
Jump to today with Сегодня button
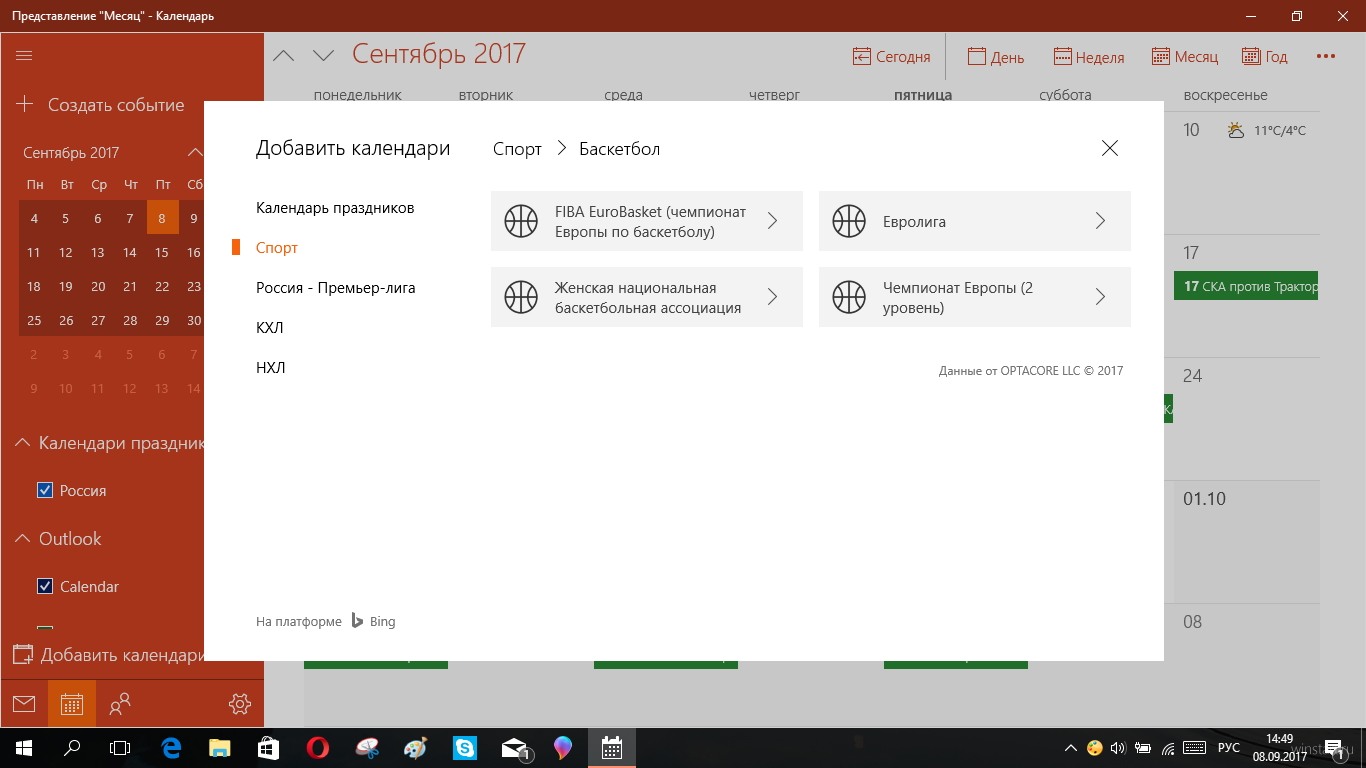[x=891, y=57]
